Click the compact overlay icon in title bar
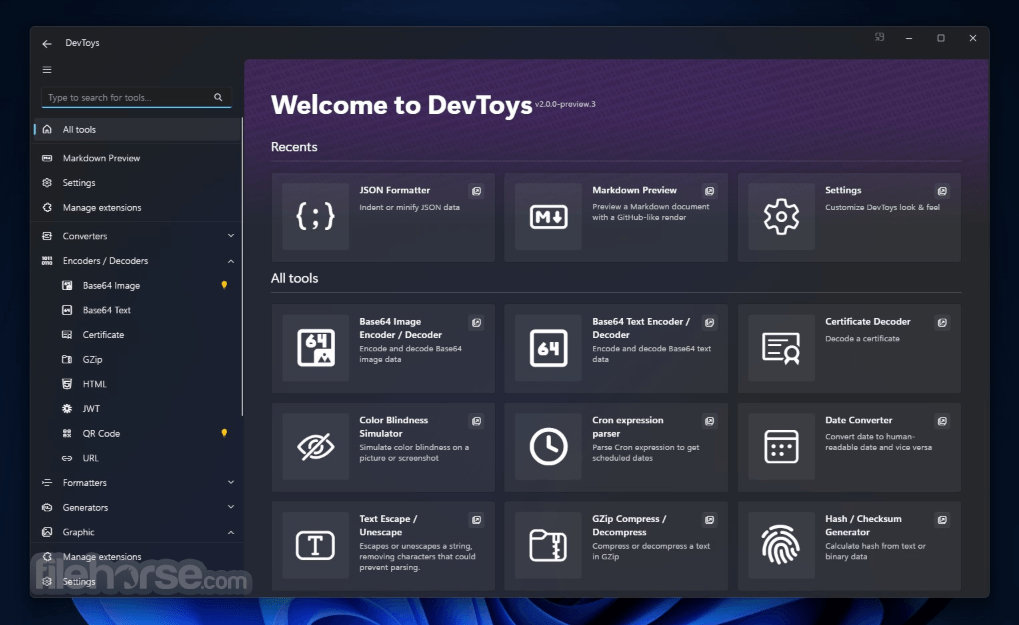 [x=879, y=37]
